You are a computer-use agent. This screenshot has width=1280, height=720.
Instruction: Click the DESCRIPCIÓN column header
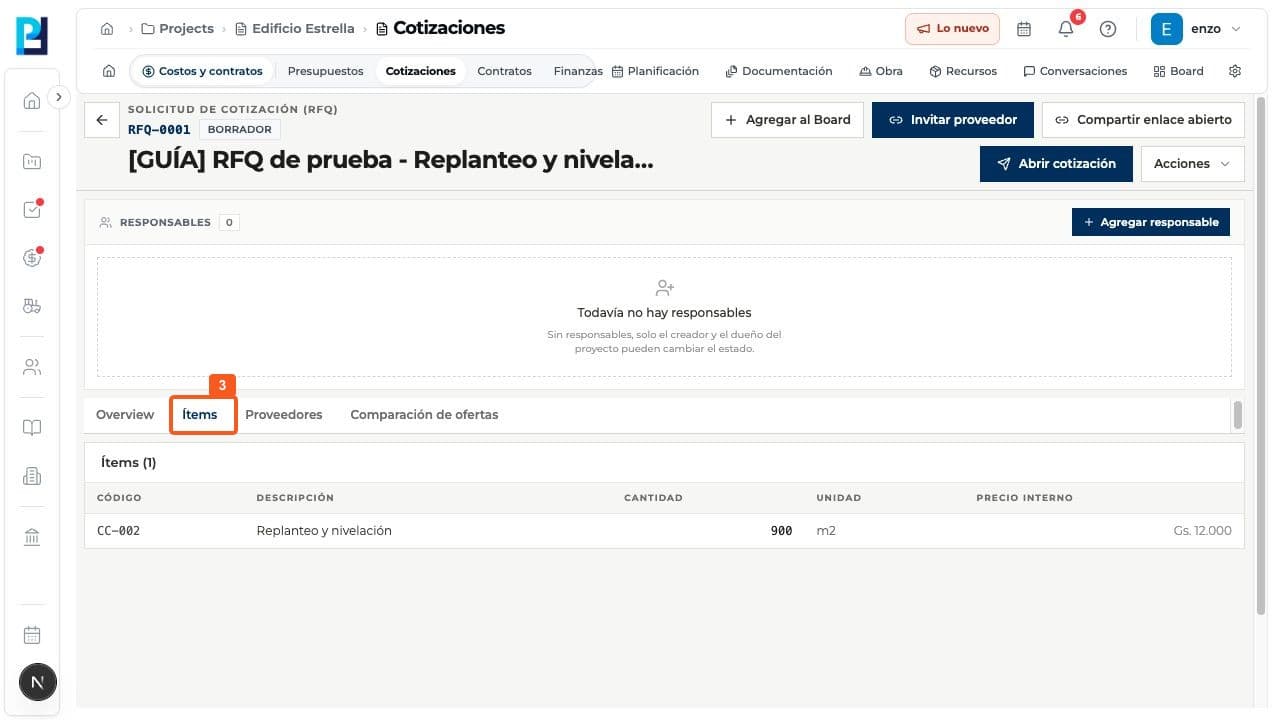pos(295,498)
